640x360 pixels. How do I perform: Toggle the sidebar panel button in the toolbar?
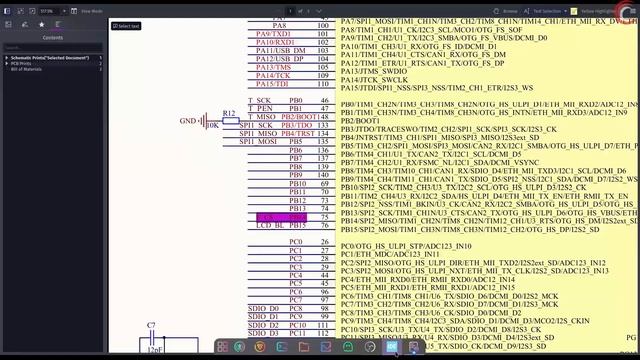(7, 11)
